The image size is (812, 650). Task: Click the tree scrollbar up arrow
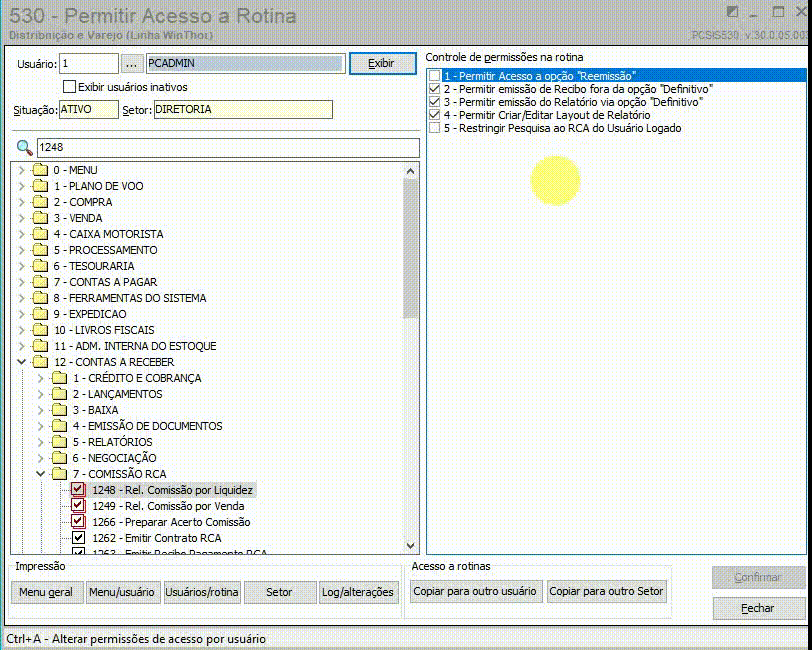coord(411,171)
